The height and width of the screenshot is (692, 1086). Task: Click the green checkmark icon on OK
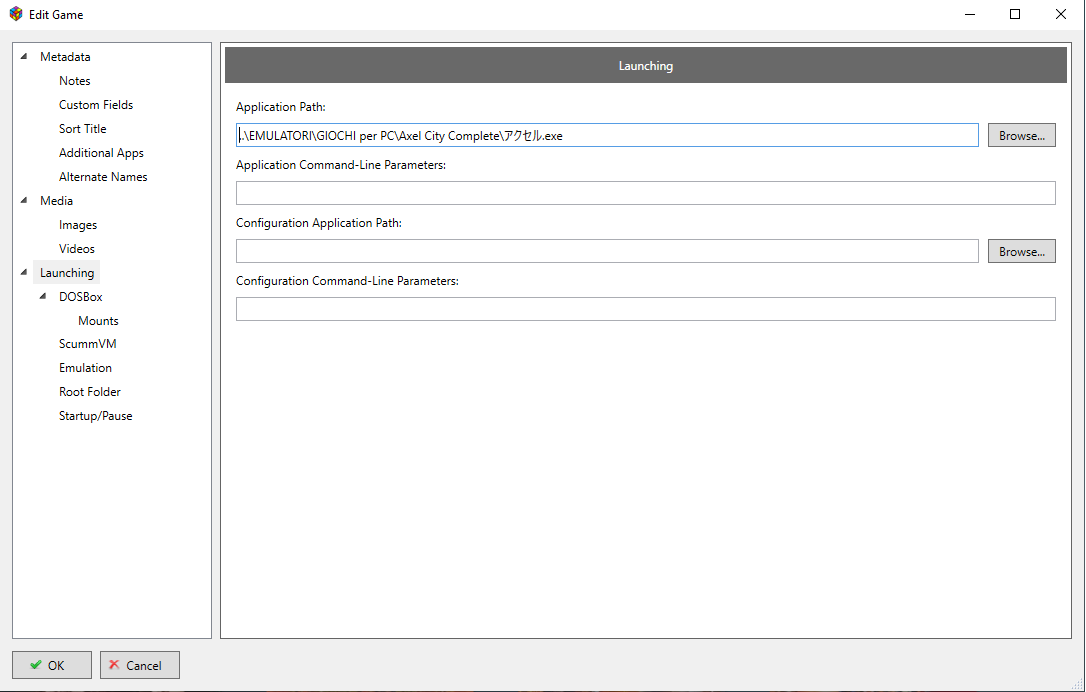coord(36,665)
